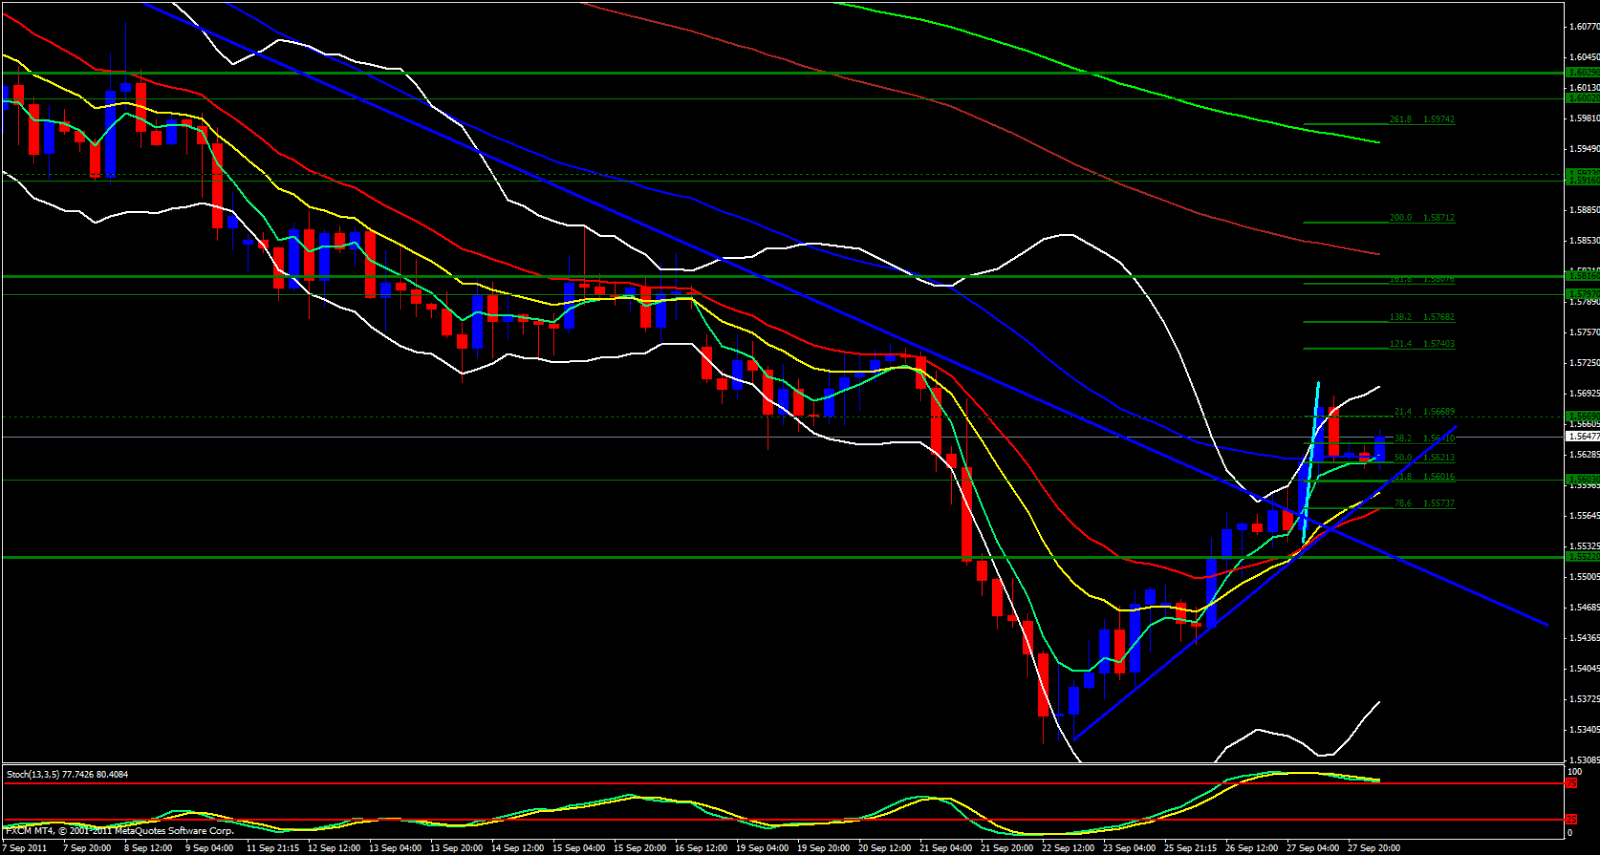The image size is (1600, 855).
Task: Select the red 25 stochastic level marker
Action: (x=1571, y=820)
